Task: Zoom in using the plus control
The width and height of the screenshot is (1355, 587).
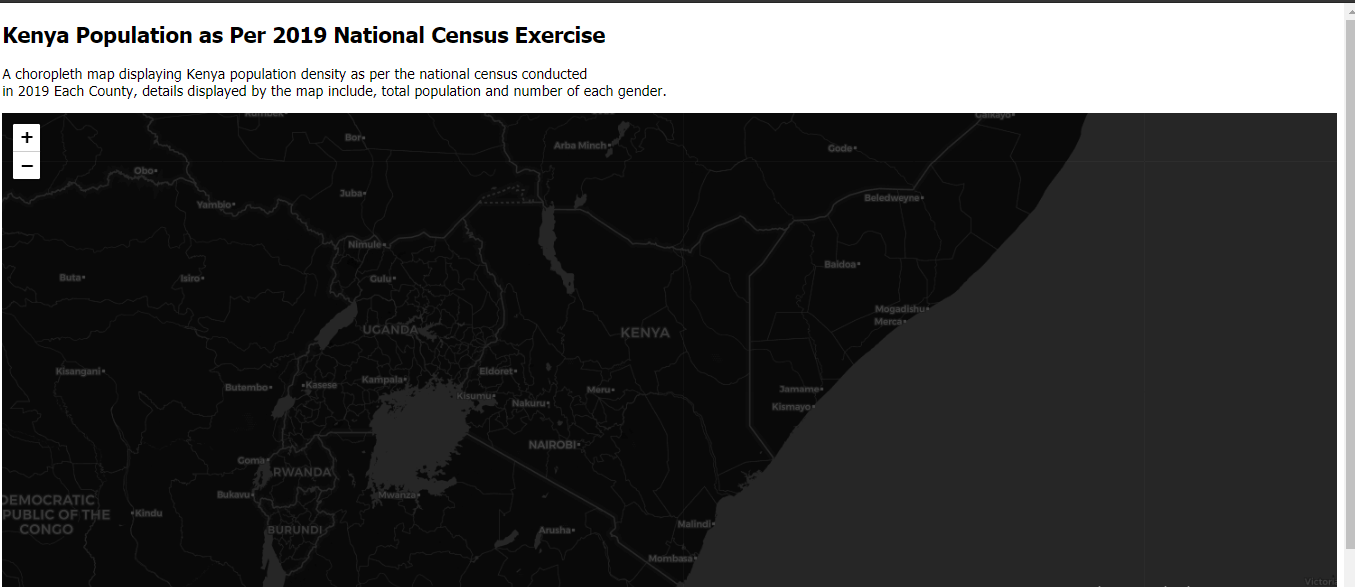Action: [x=26, y=137]
